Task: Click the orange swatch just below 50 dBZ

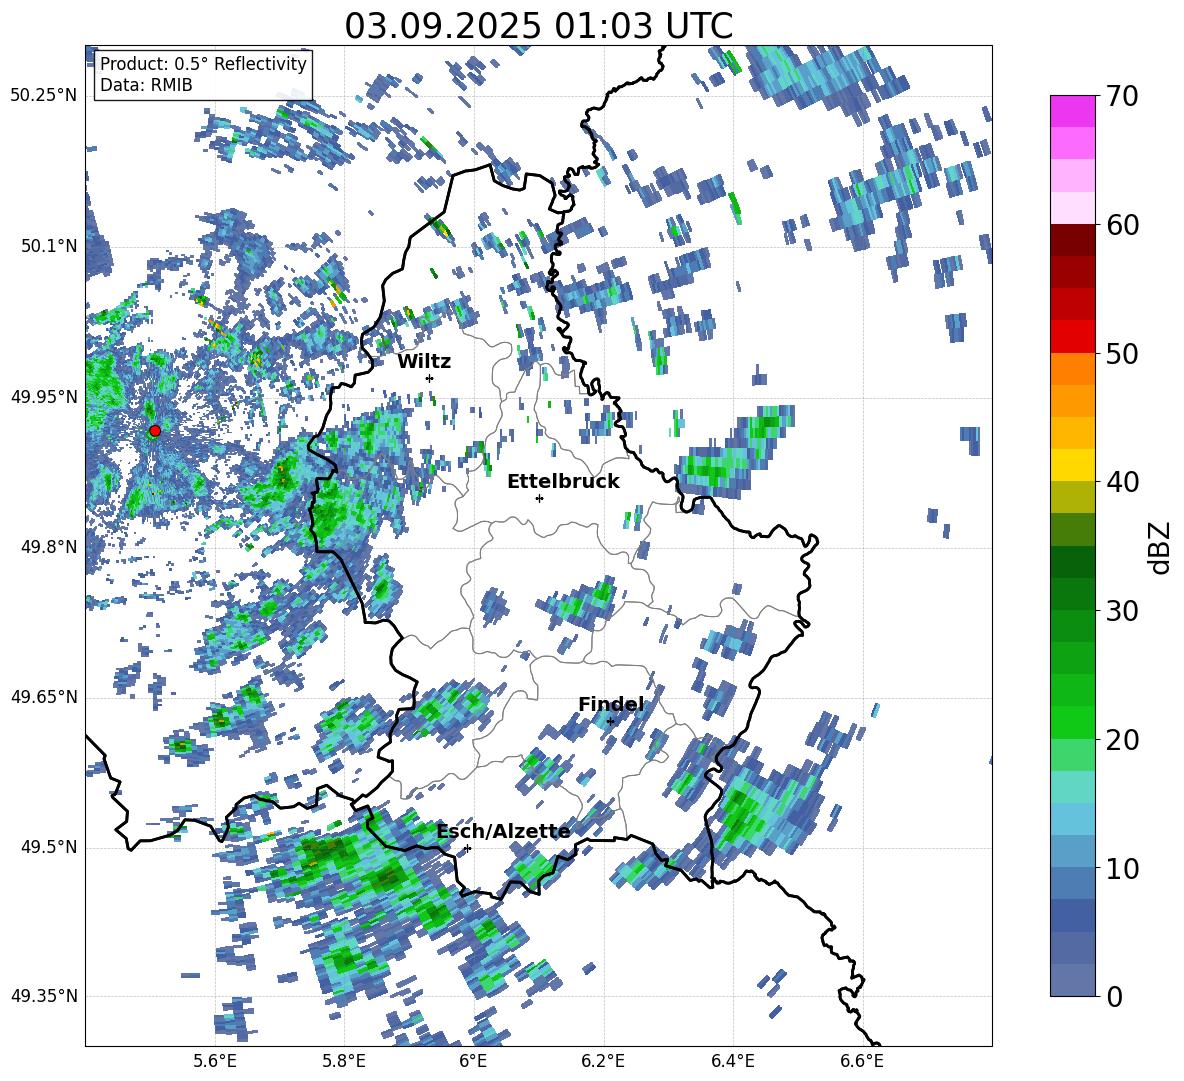Action: [1072, 368]
